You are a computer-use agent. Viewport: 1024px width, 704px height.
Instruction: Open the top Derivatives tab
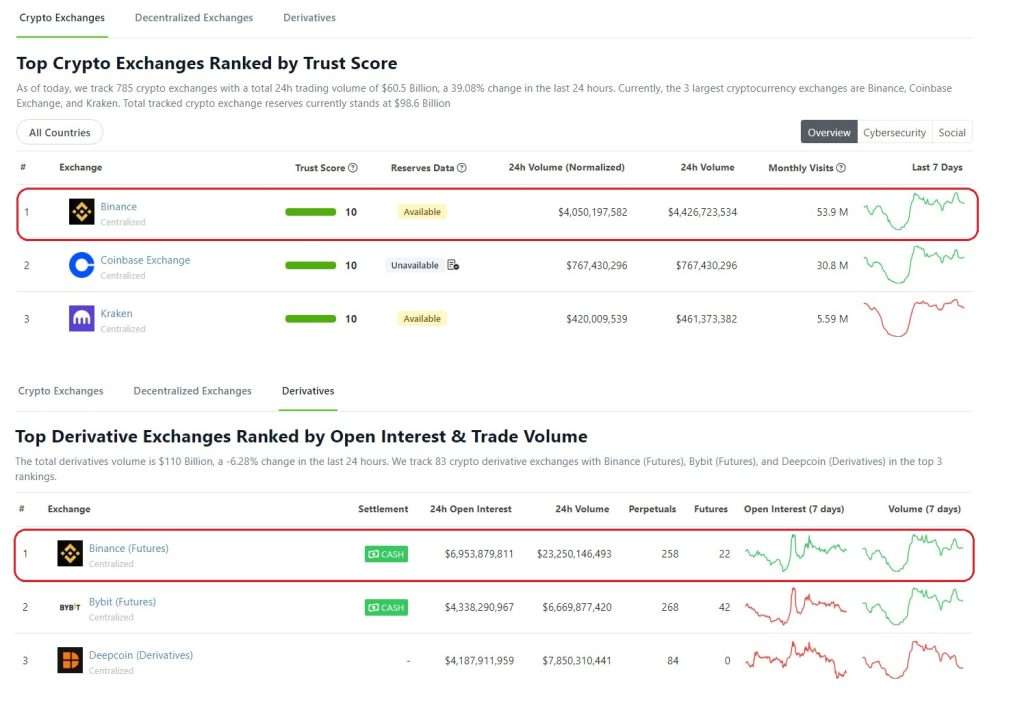pos(310,18)
